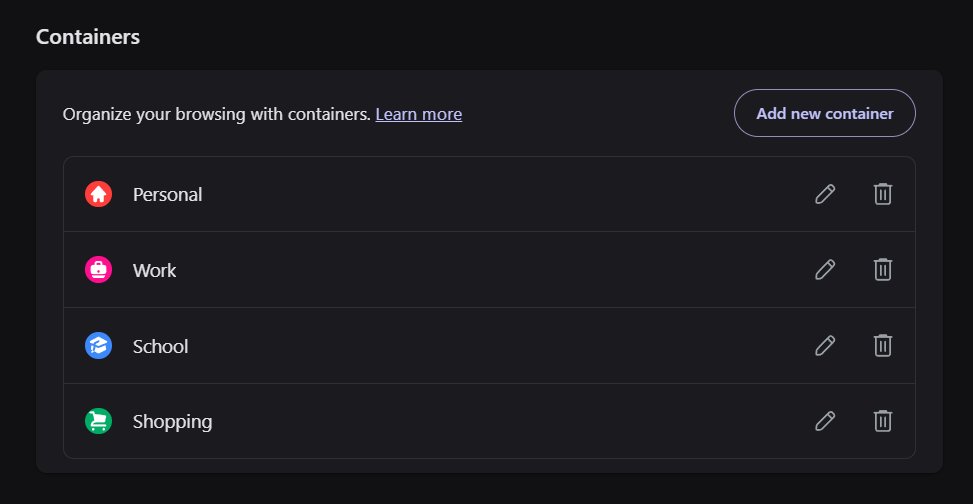Select the School container name label
Image resolution: width=973 pixels, height=504 pixels.
click(x=160, y=346)
